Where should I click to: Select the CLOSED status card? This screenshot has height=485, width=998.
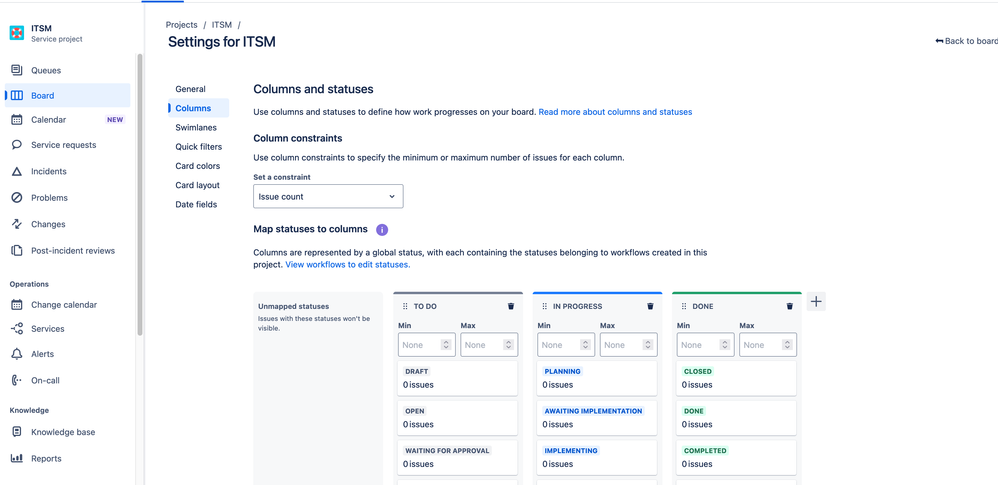[736, 378]
